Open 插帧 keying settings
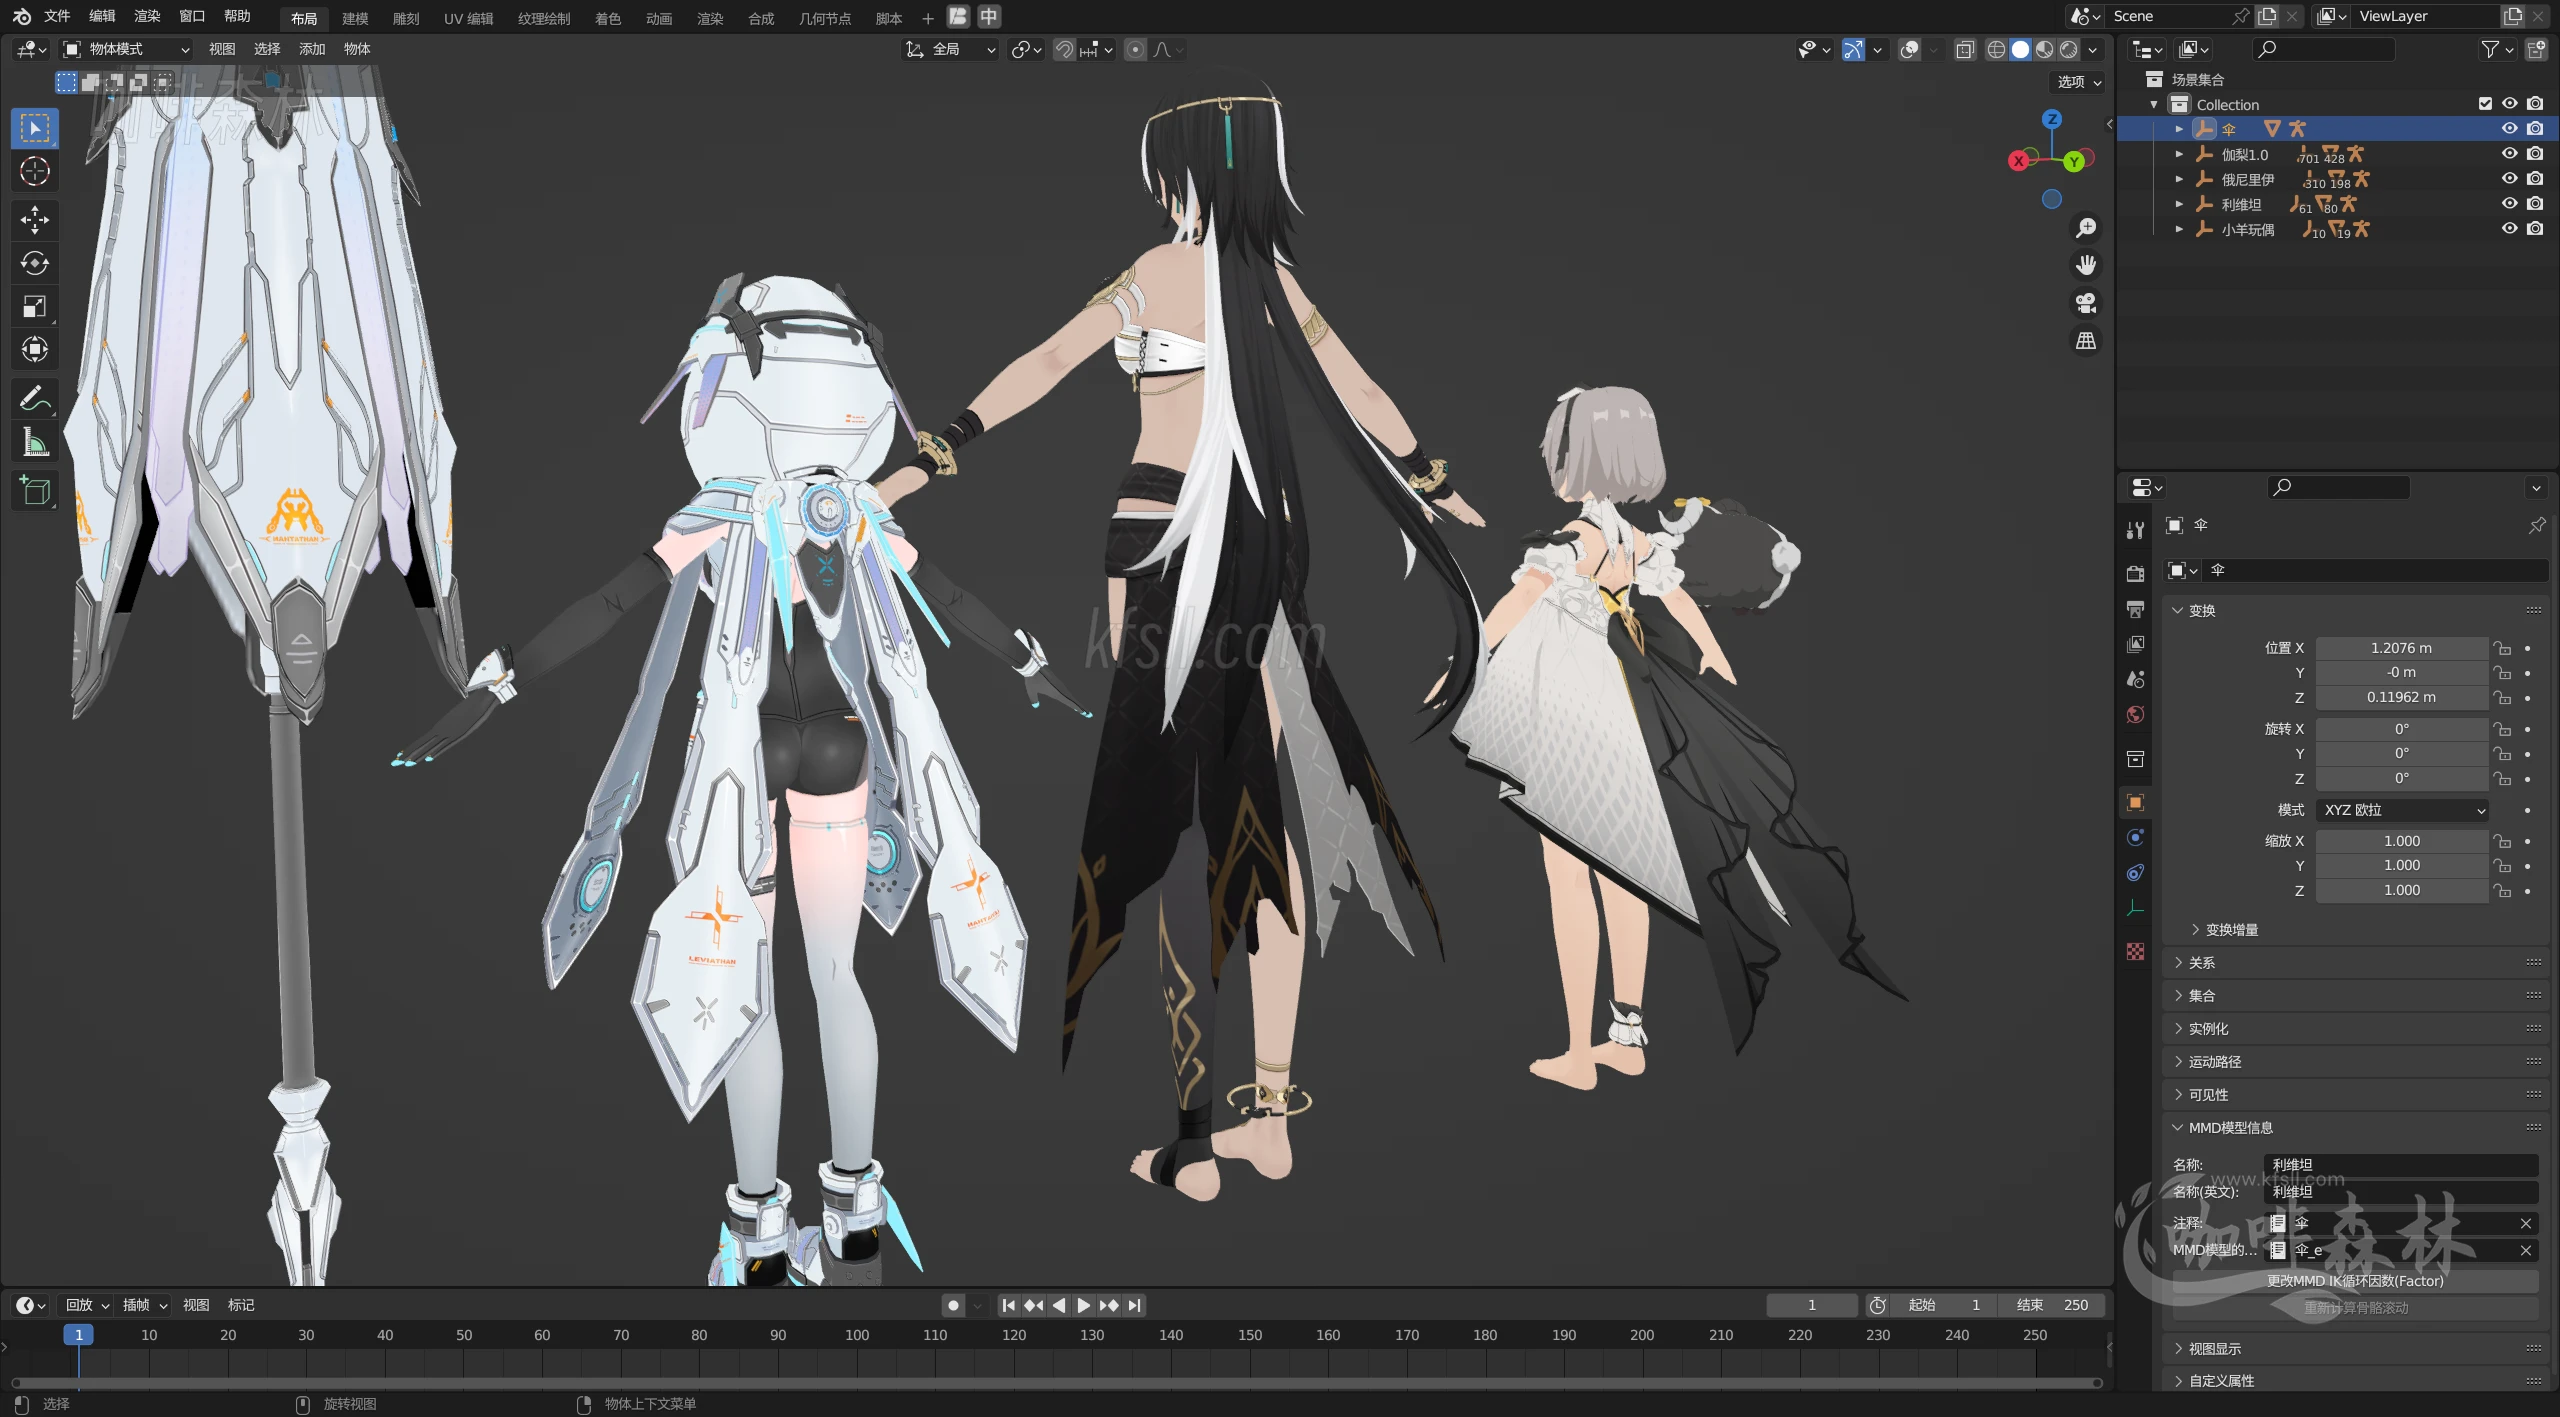Screen dimensions: 2560x1417 (144, 1304)
